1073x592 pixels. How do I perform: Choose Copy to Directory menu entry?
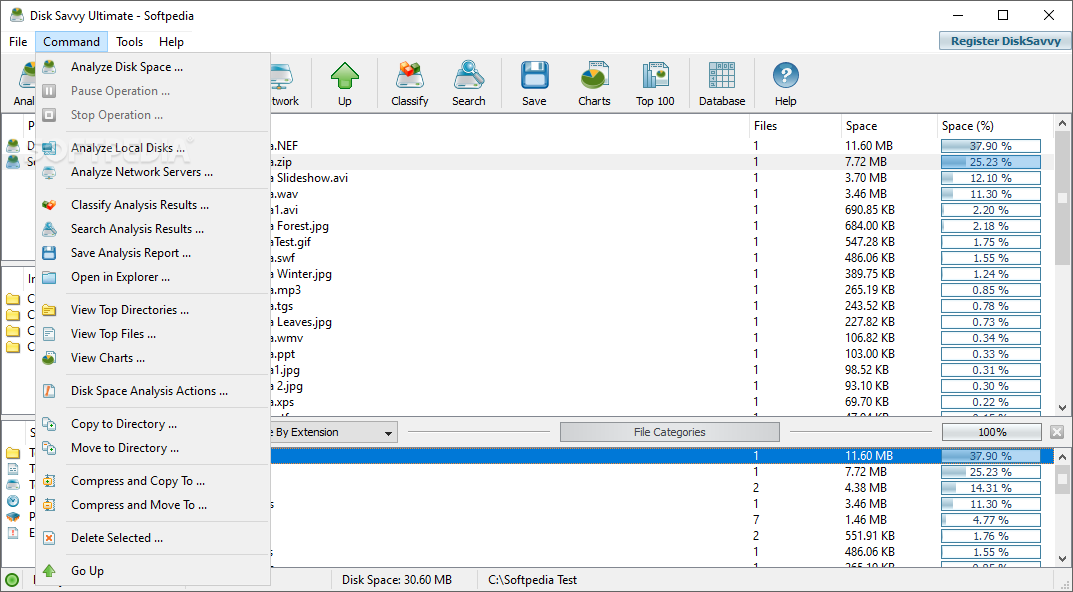pos(153,424)
